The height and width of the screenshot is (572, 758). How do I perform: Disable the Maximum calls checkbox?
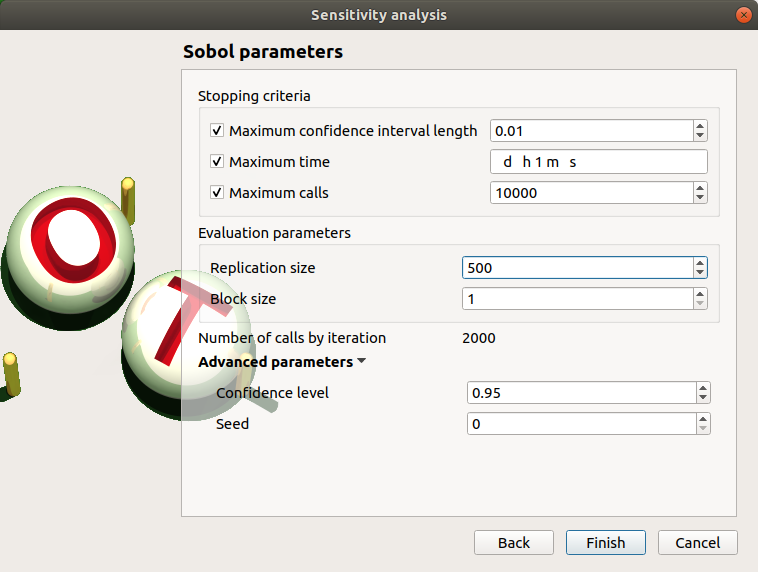click(217, 193)
